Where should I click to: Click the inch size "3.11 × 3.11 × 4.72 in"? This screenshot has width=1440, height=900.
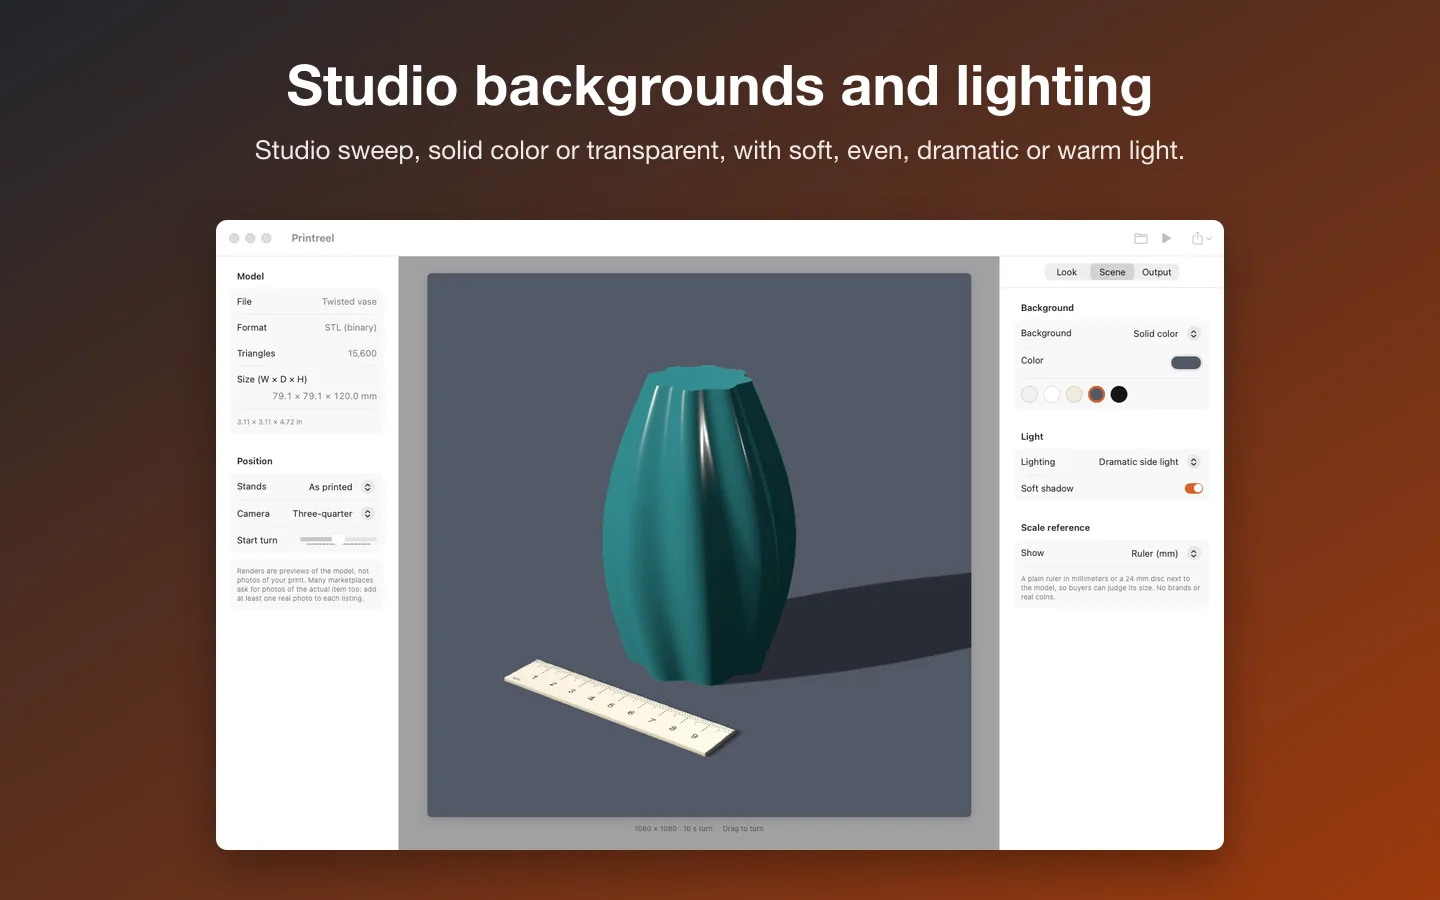click(270, 422)
